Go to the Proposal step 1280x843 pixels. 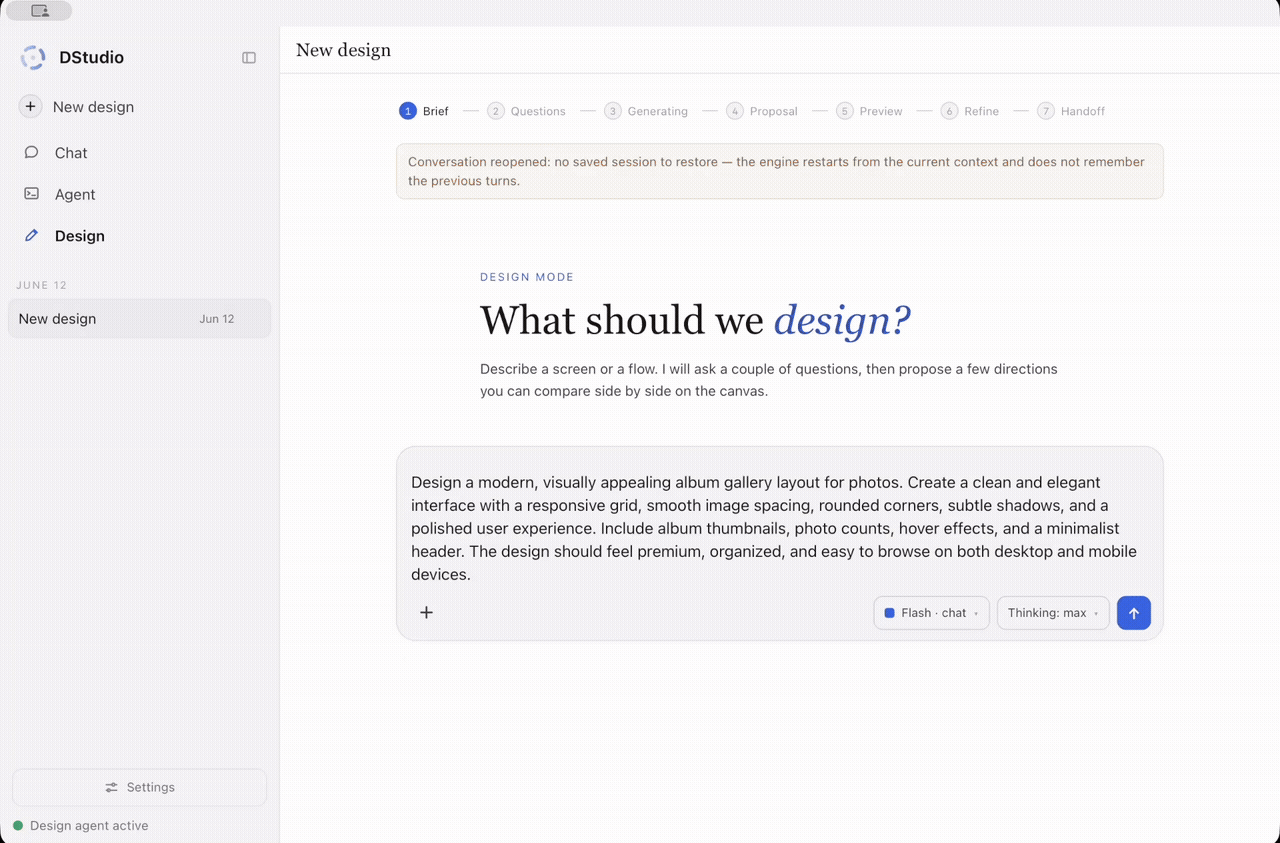coord(762,111)
